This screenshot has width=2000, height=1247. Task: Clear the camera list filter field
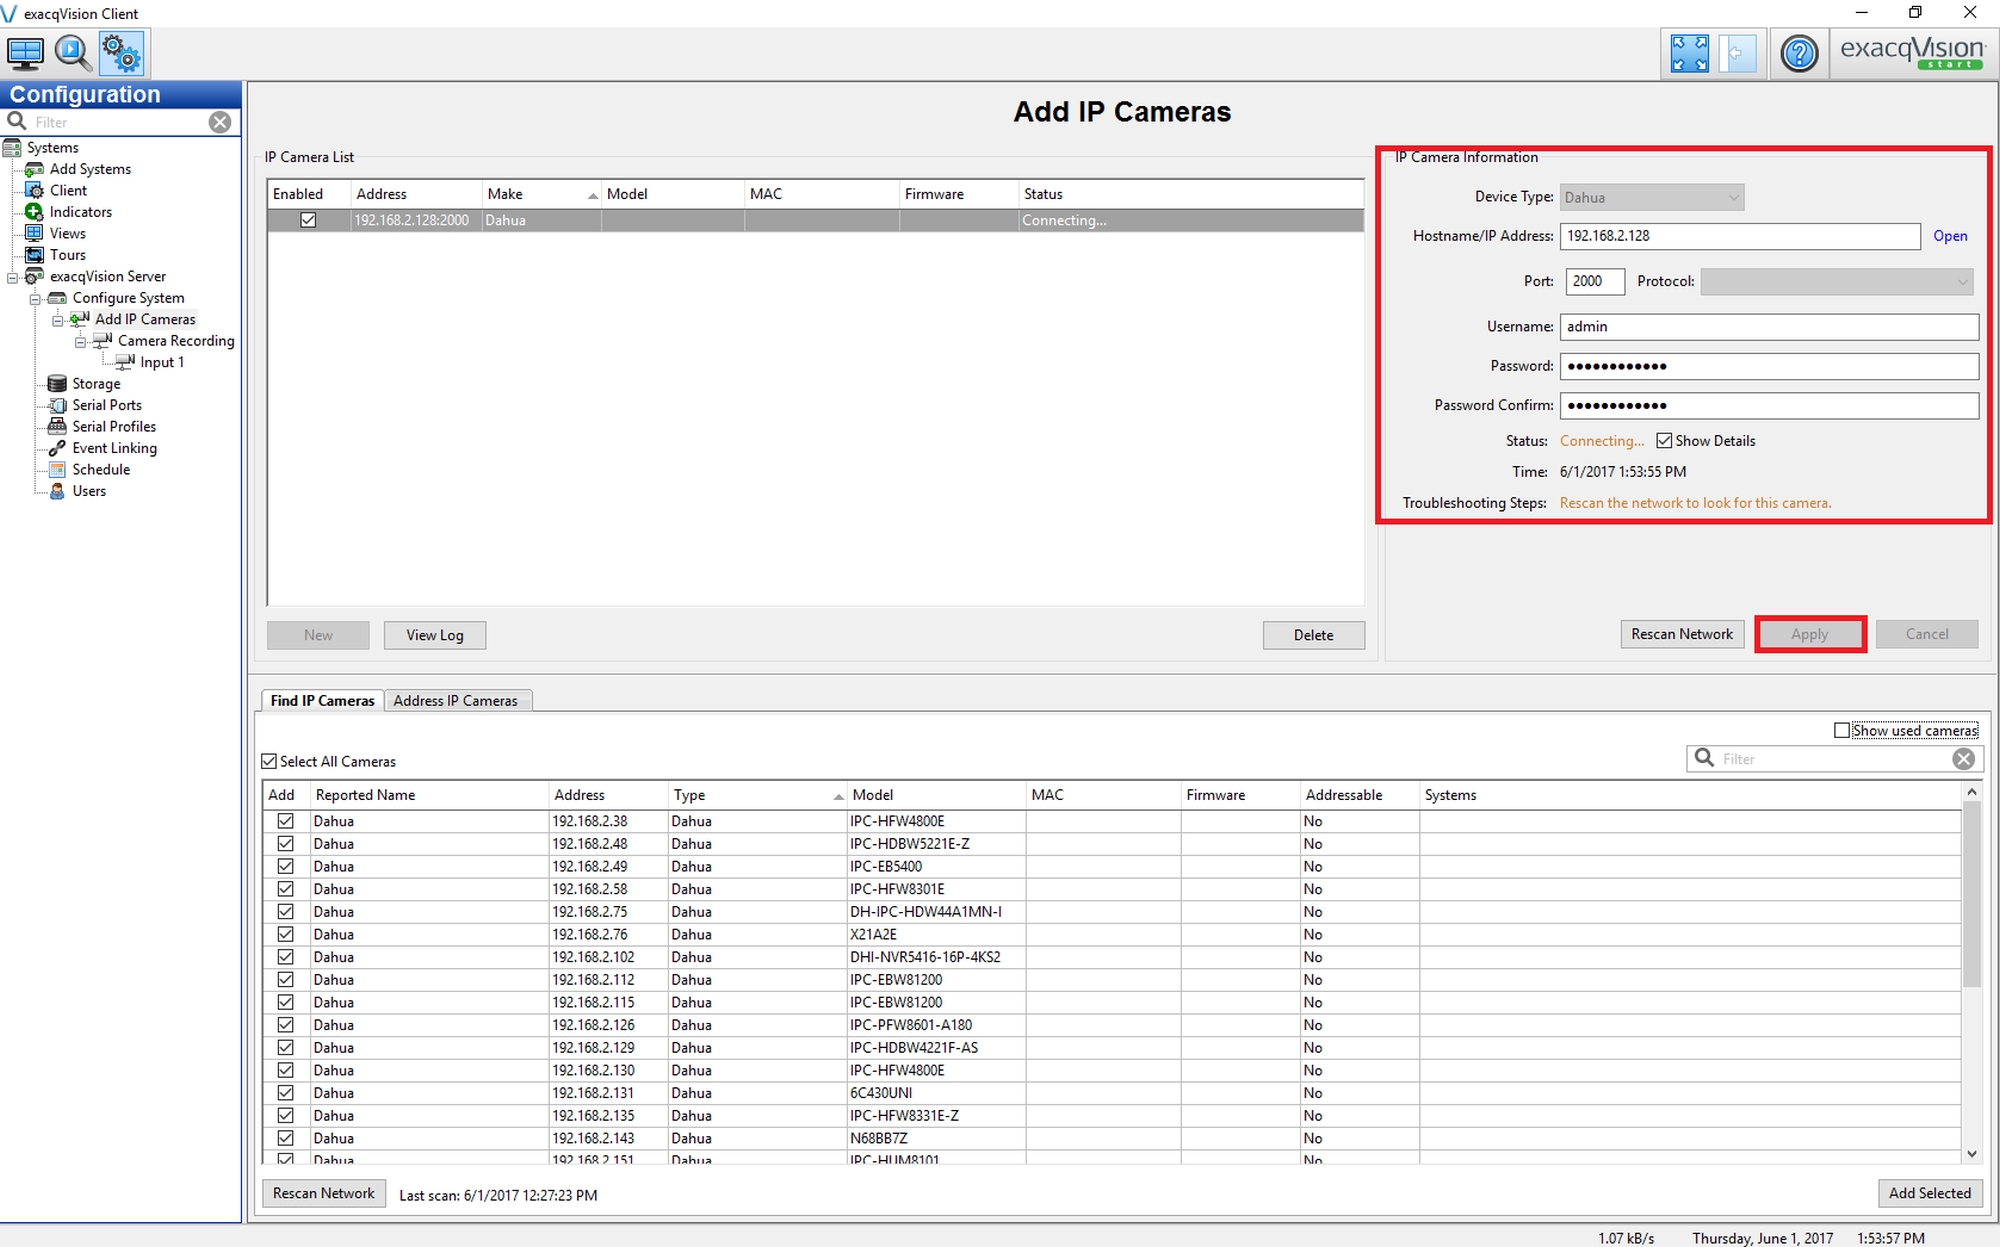tap(1963, 759)
